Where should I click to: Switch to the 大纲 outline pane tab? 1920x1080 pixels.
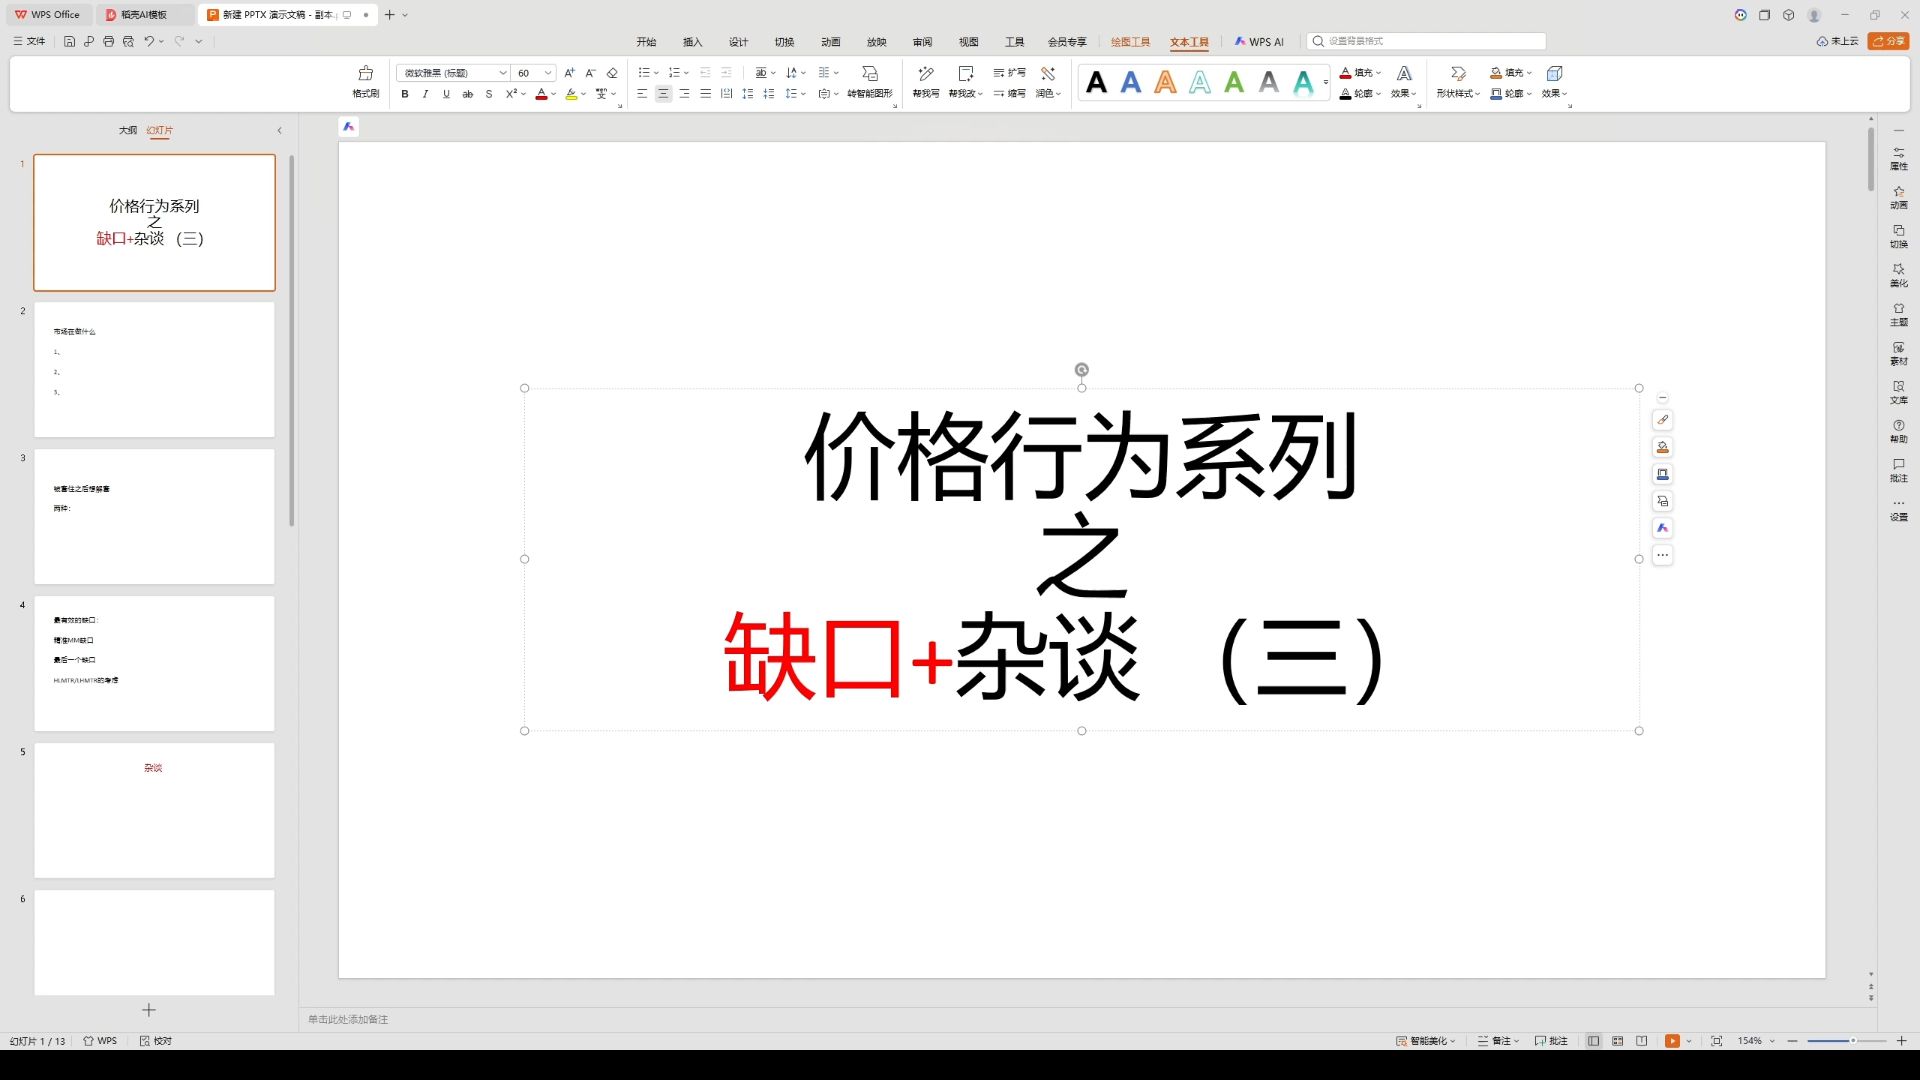coord(128,130)
